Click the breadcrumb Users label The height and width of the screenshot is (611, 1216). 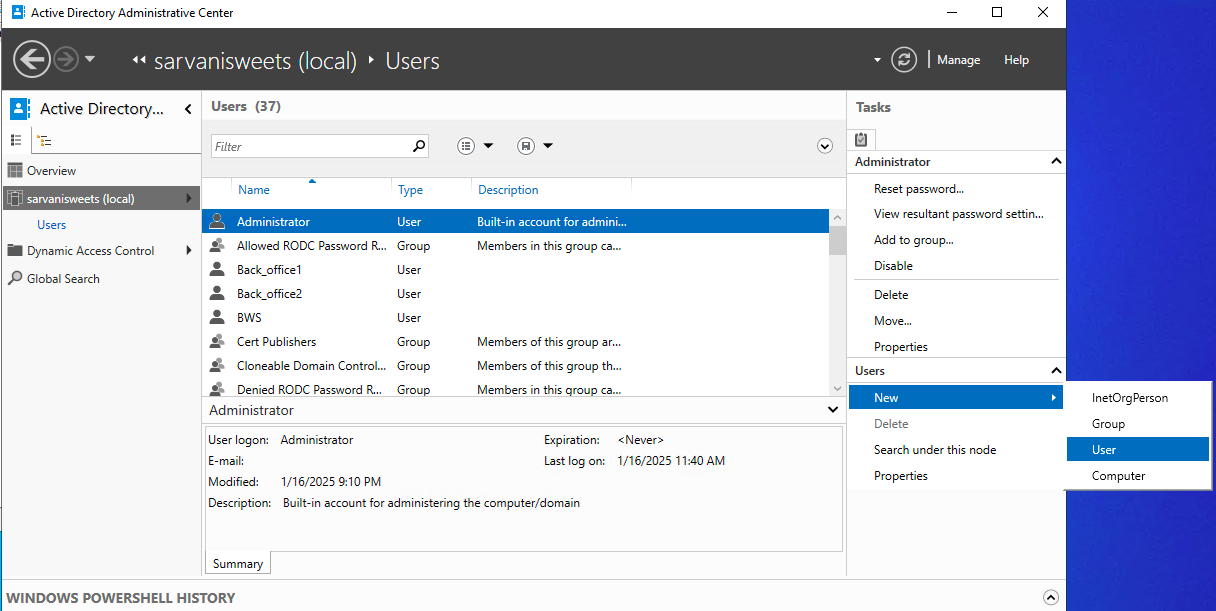412,61
